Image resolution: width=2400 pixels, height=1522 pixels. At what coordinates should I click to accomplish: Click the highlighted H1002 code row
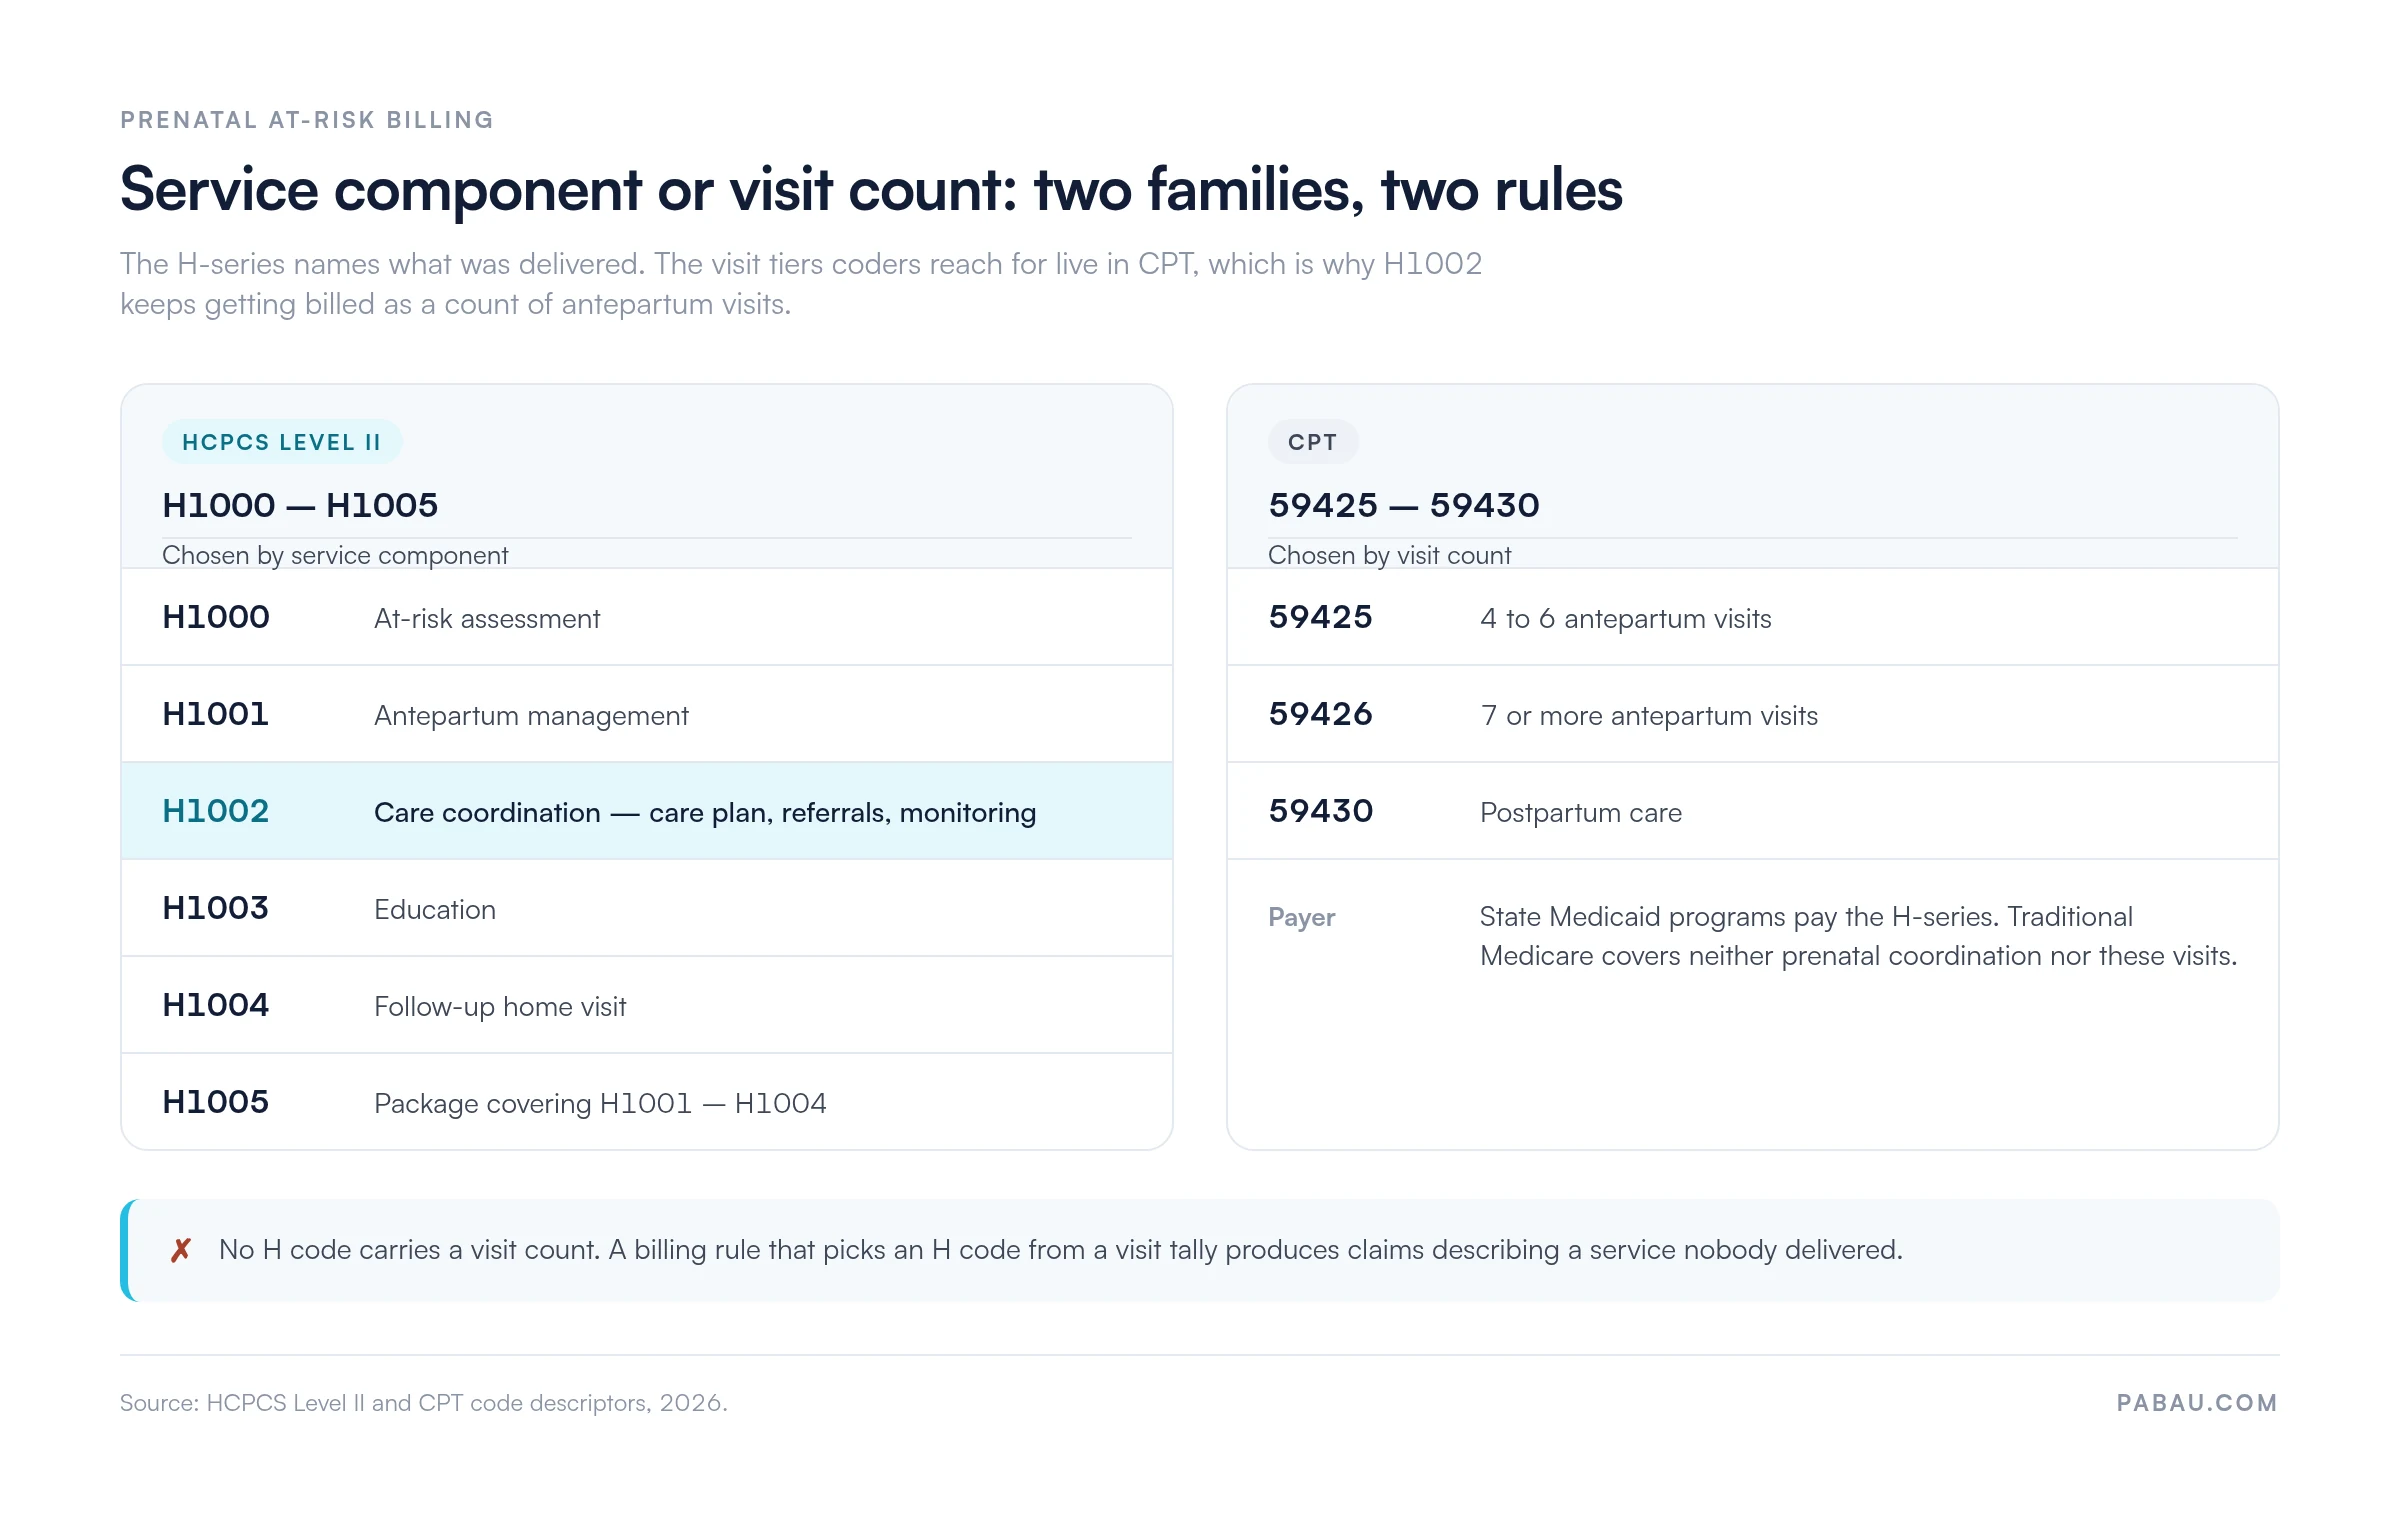click(x=647, y=811)
